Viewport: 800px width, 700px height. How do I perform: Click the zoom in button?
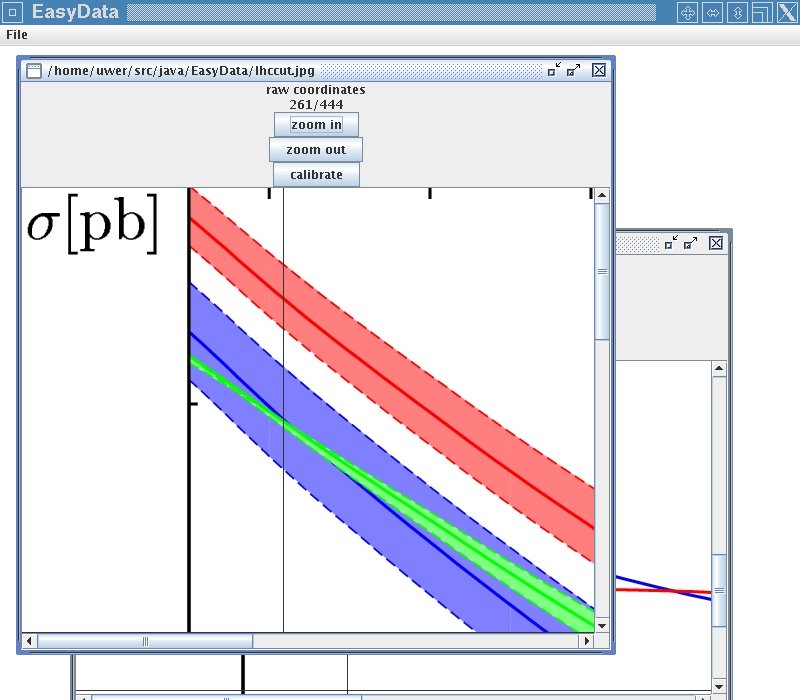click(x=316, y=125)
